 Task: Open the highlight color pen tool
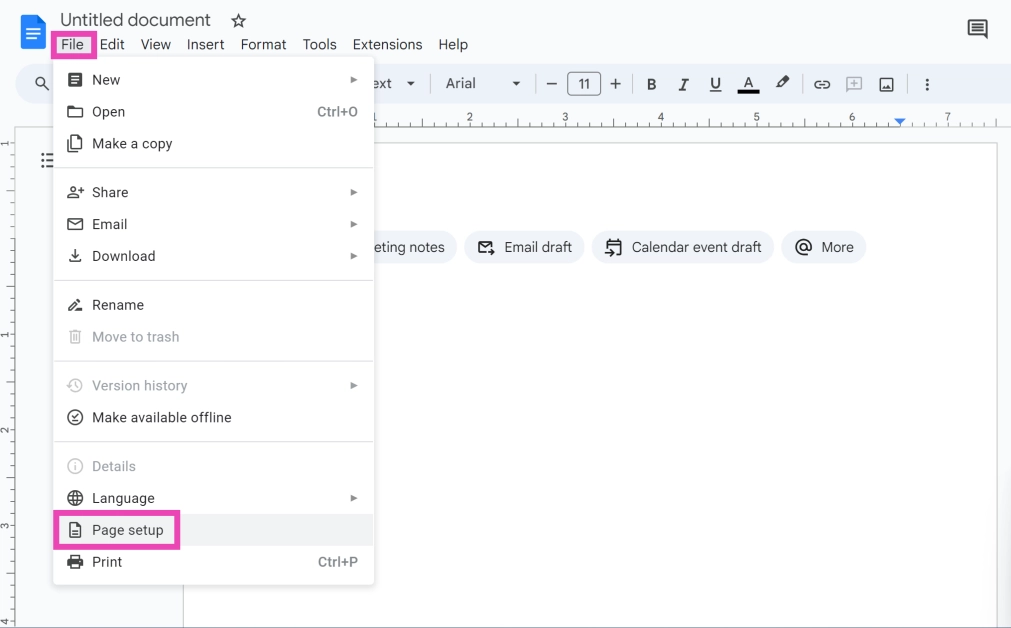click(x=783, y=84)
